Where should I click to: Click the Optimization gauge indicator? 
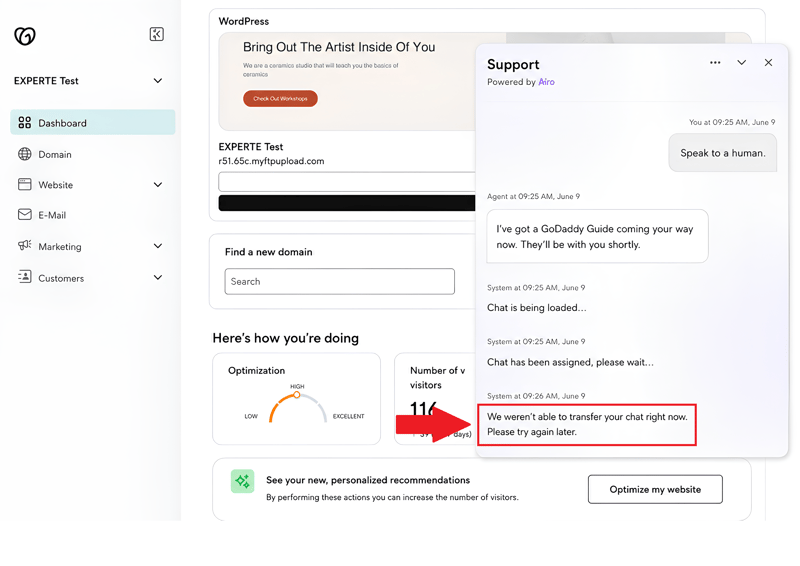pos(297,395)
